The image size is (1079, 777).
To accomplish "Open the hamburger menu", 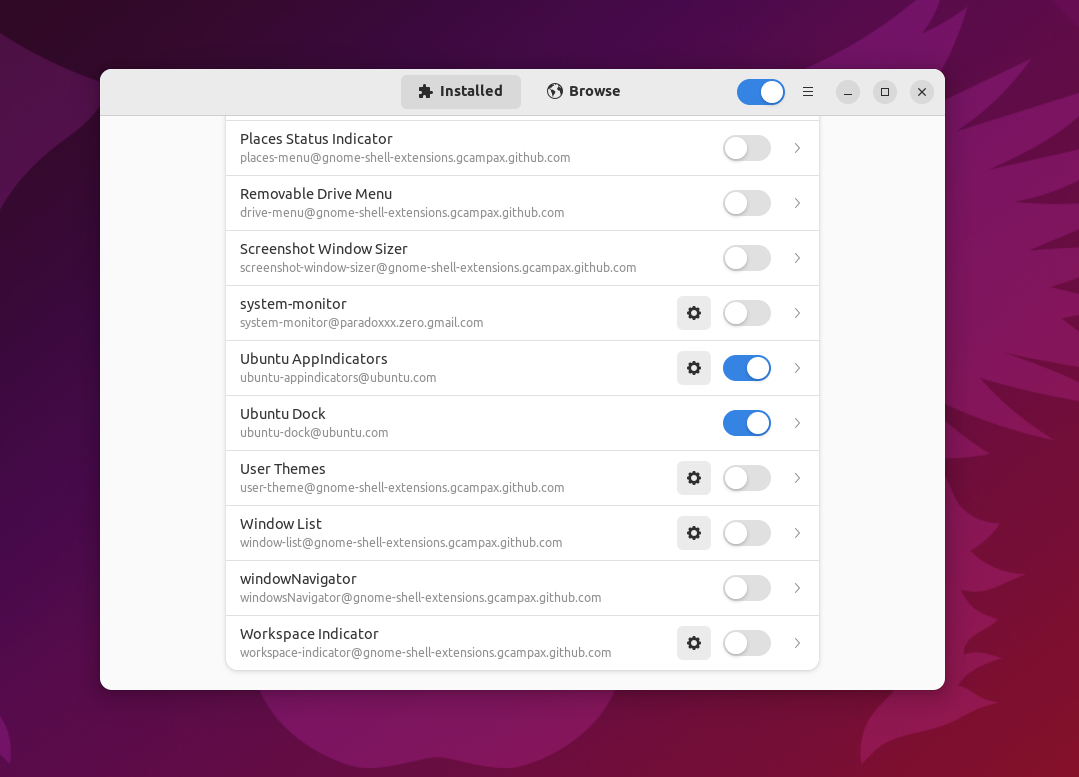I will coord(808,91).
